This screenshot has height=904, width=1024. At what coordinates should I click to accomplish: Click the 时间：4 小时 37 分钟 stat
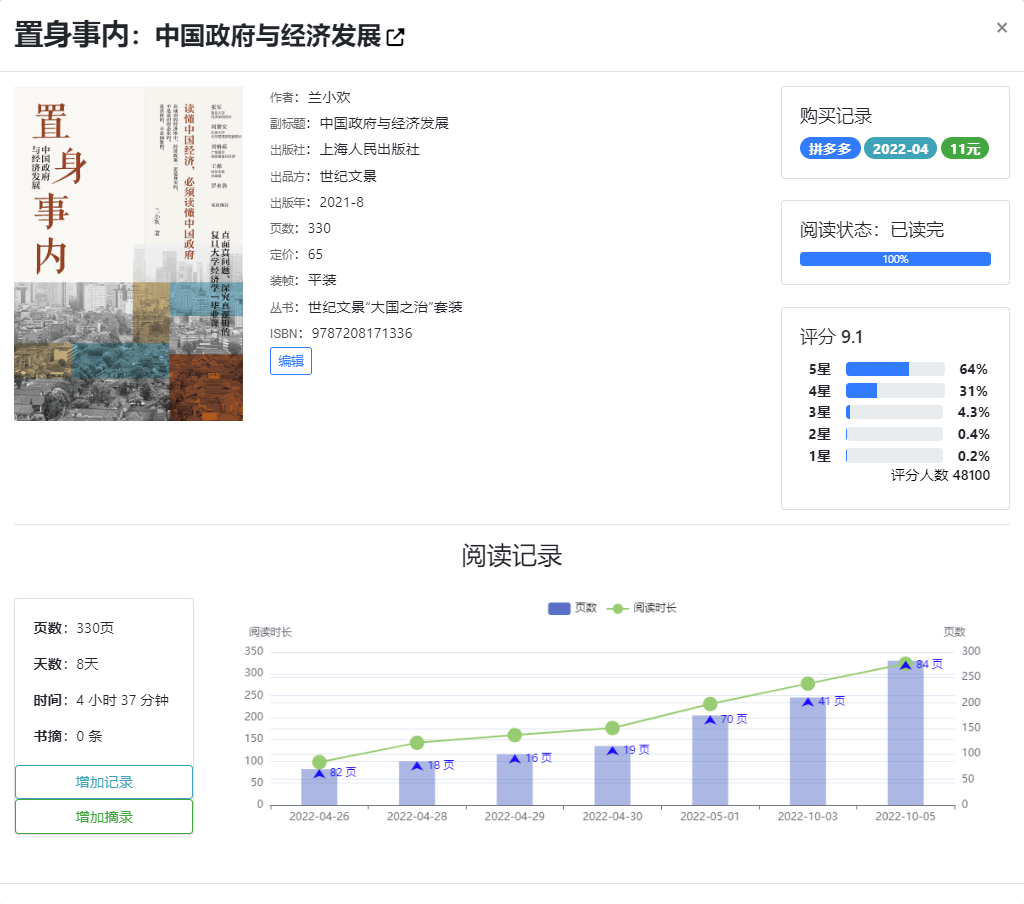101,700
